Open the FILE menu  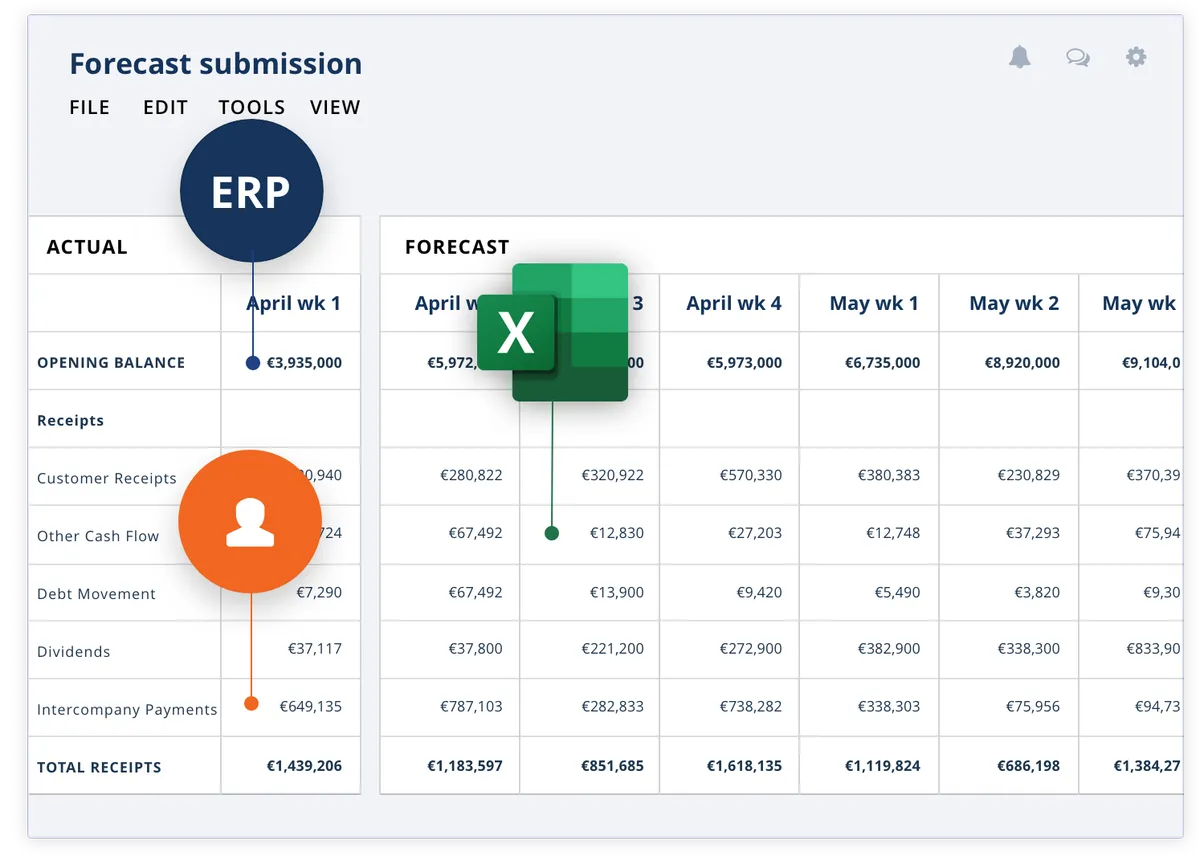click(x=89, y=107)
